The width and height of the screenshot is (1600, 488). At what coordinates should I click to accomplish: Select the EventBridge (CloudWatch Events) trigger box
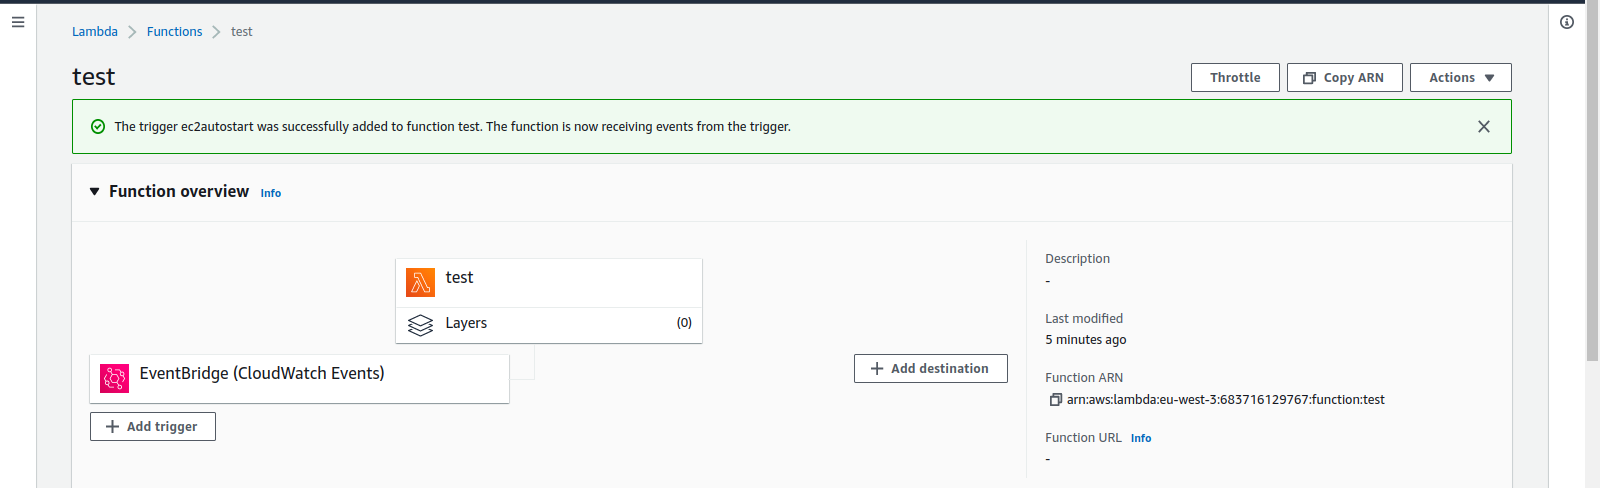[300, 379]
